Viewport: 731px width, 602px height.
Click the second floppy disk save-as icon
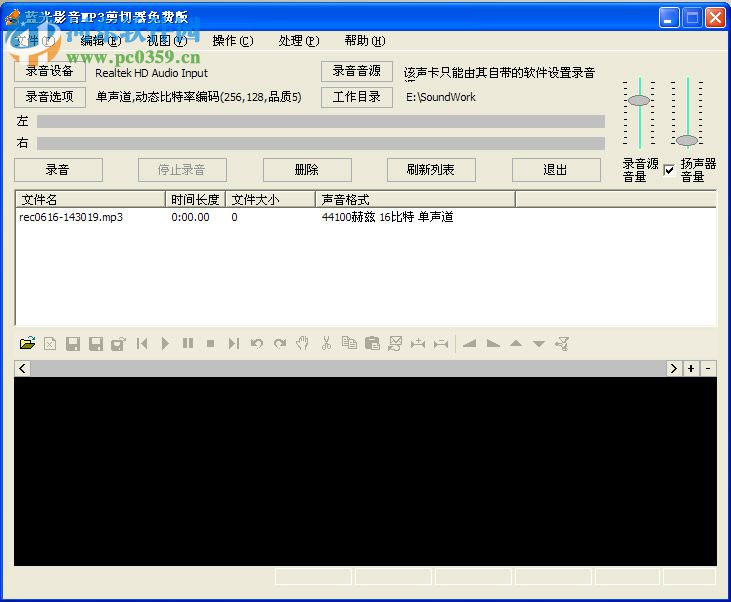tap(96, 344)
